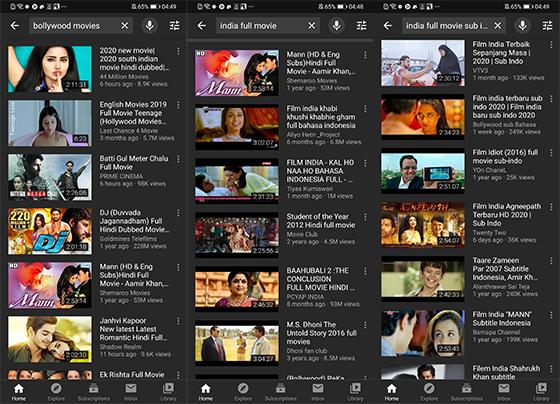The height and width of the screenshot is (404, 560).
Task: Tap microphone next to 'bollywood movies' search
Action: [150, 25]
